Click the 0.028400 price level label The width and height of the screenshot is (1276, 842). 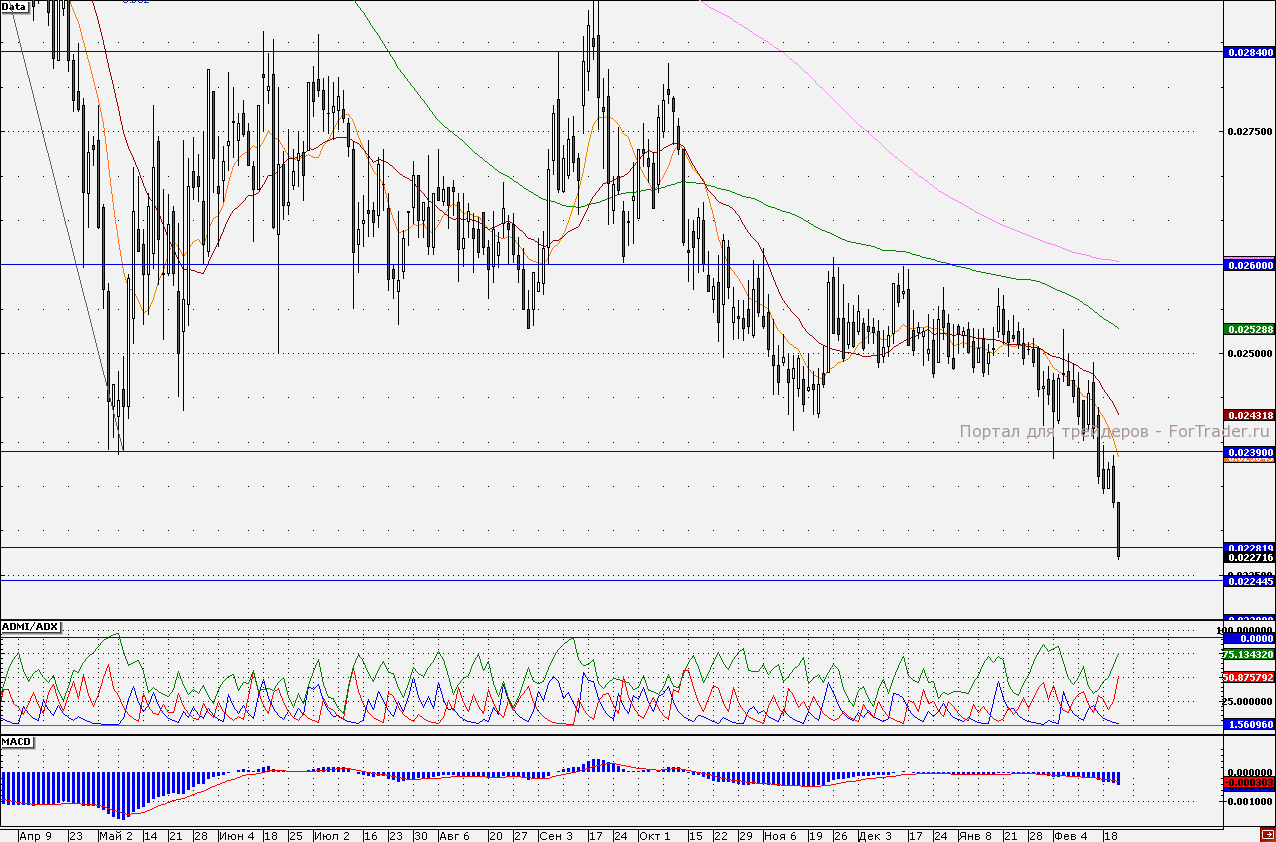[1249, 52]
